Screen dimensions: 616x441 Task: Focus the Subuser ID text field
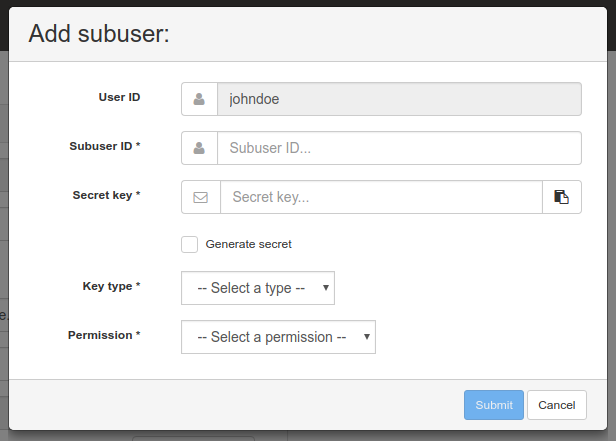point(398,148)
